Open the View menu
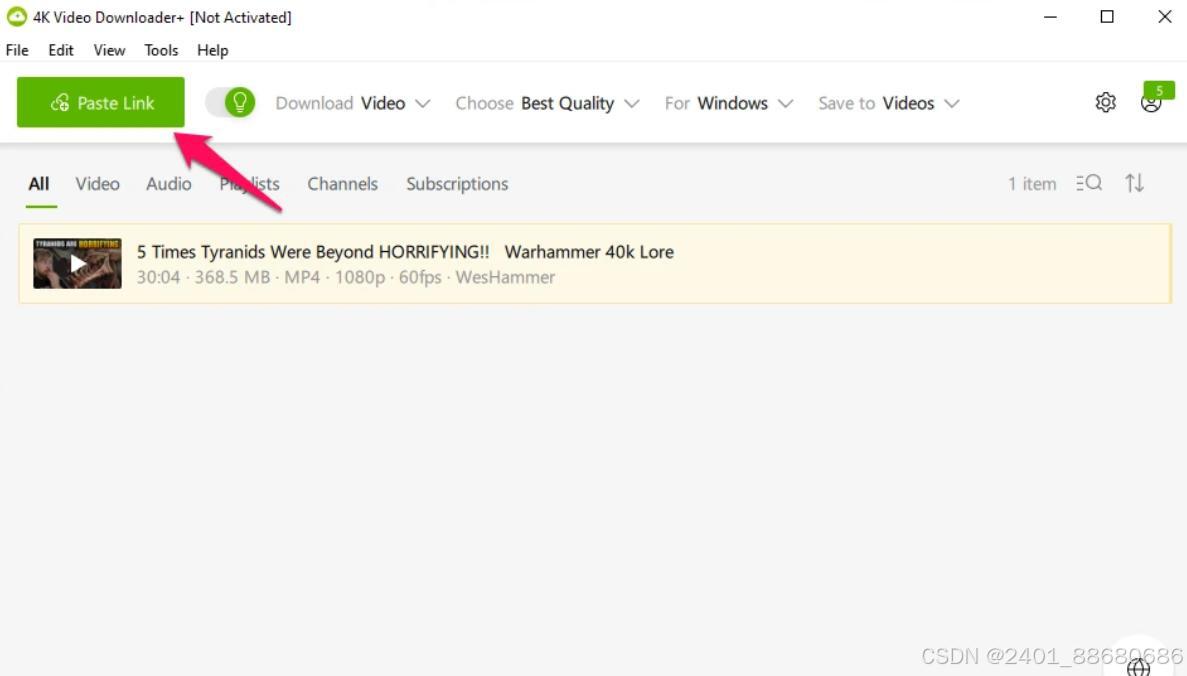Screen dimensions: 1187x676 [x=109, y=50]
